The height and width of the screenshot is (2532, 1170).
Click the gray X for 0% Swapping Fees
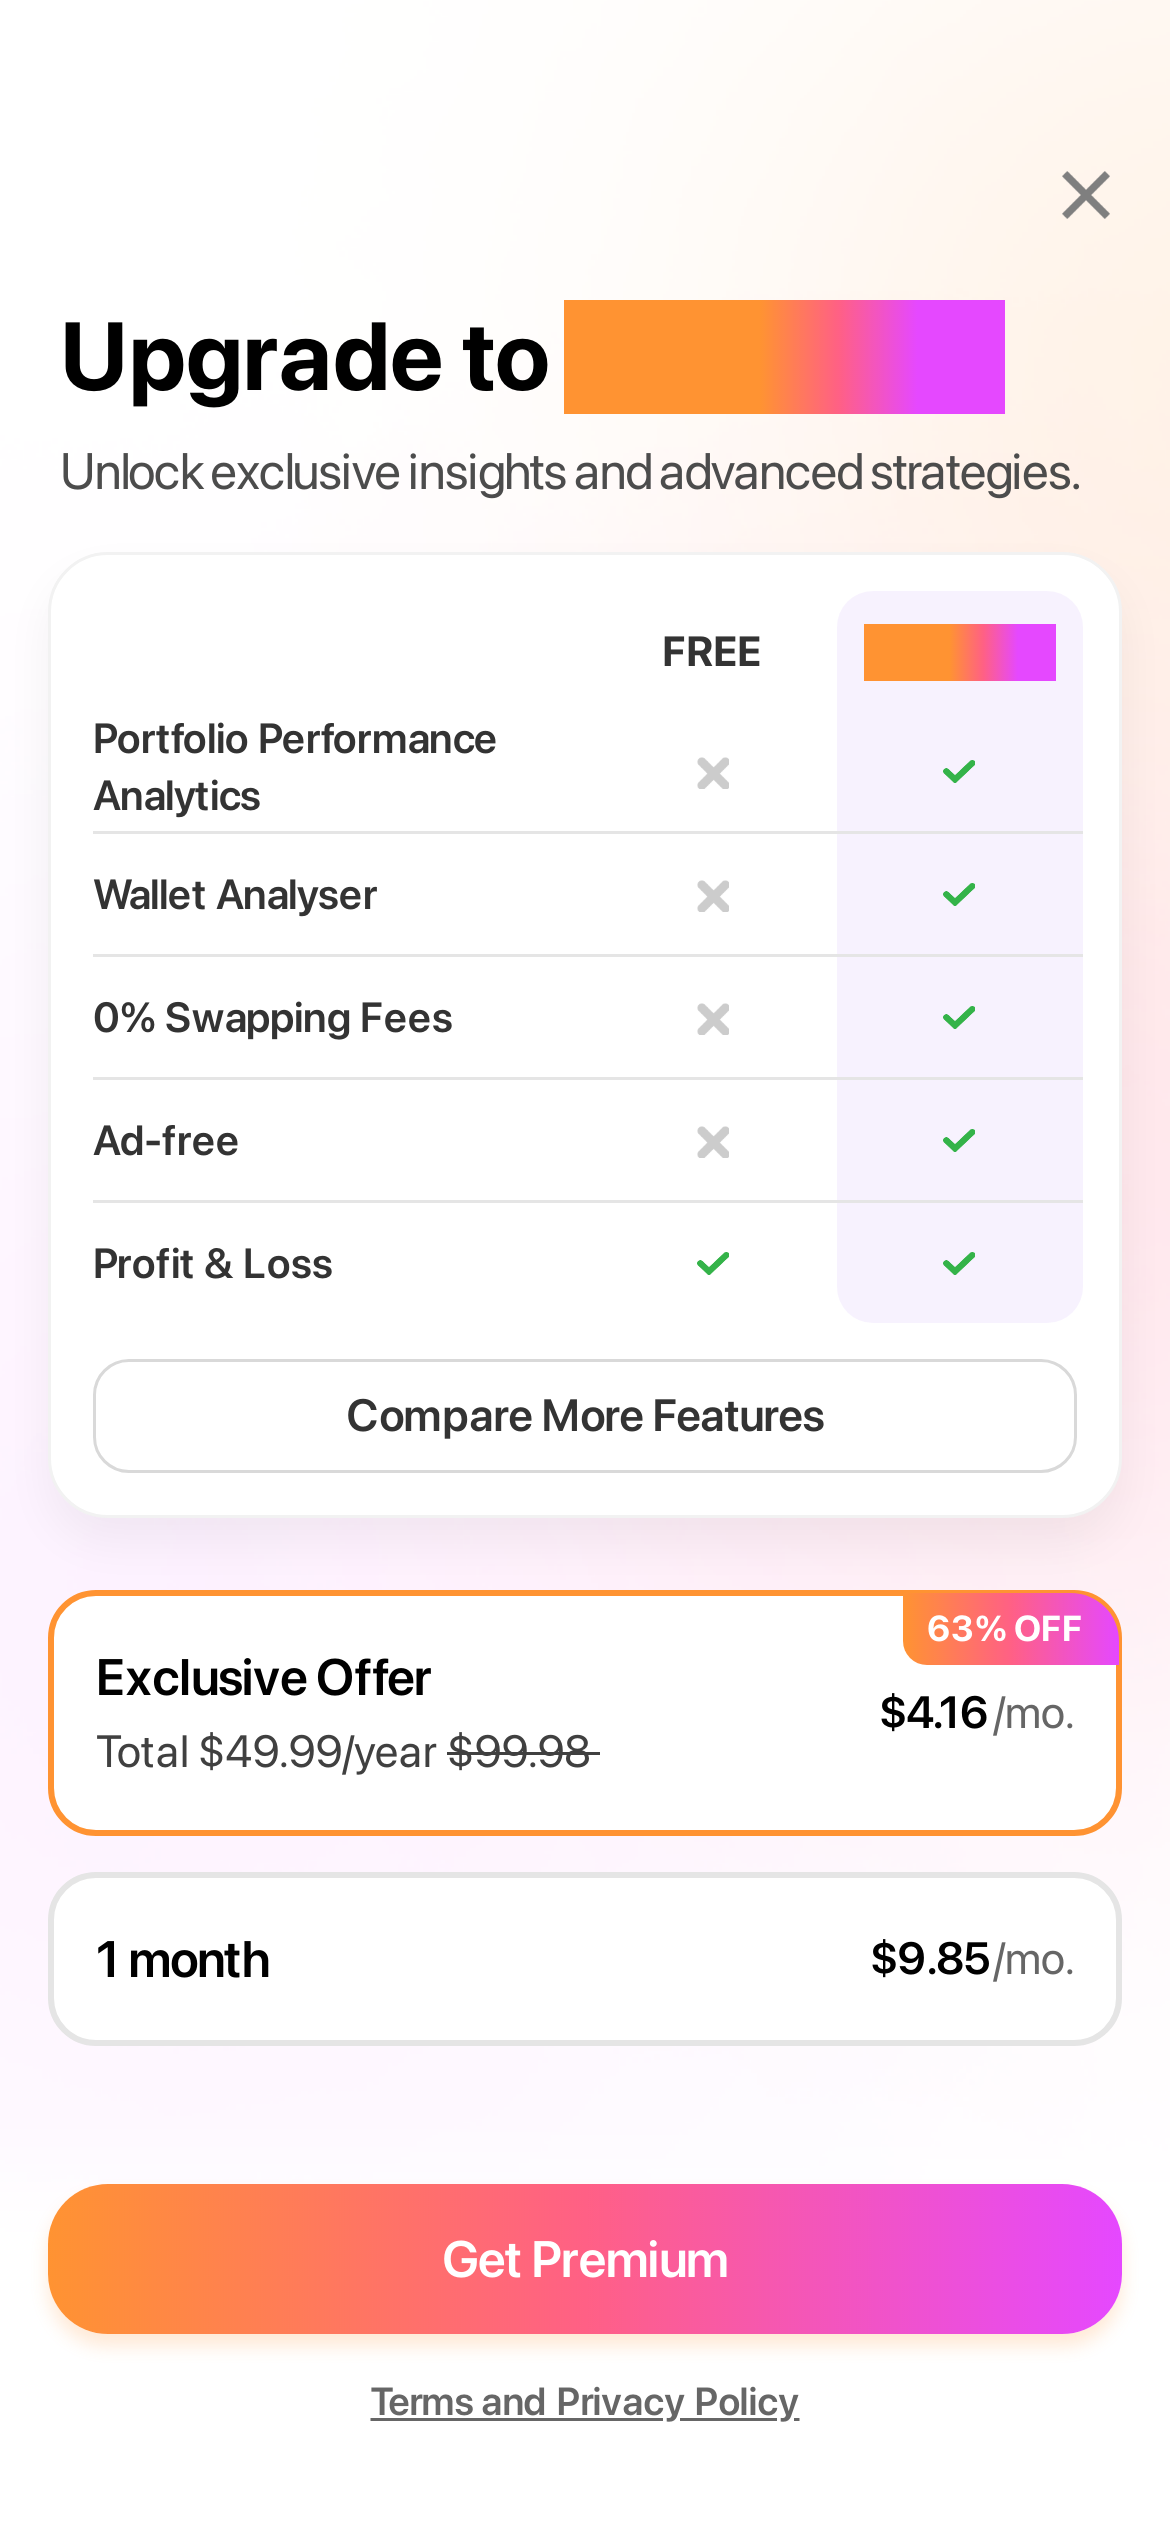(713, 1019)
